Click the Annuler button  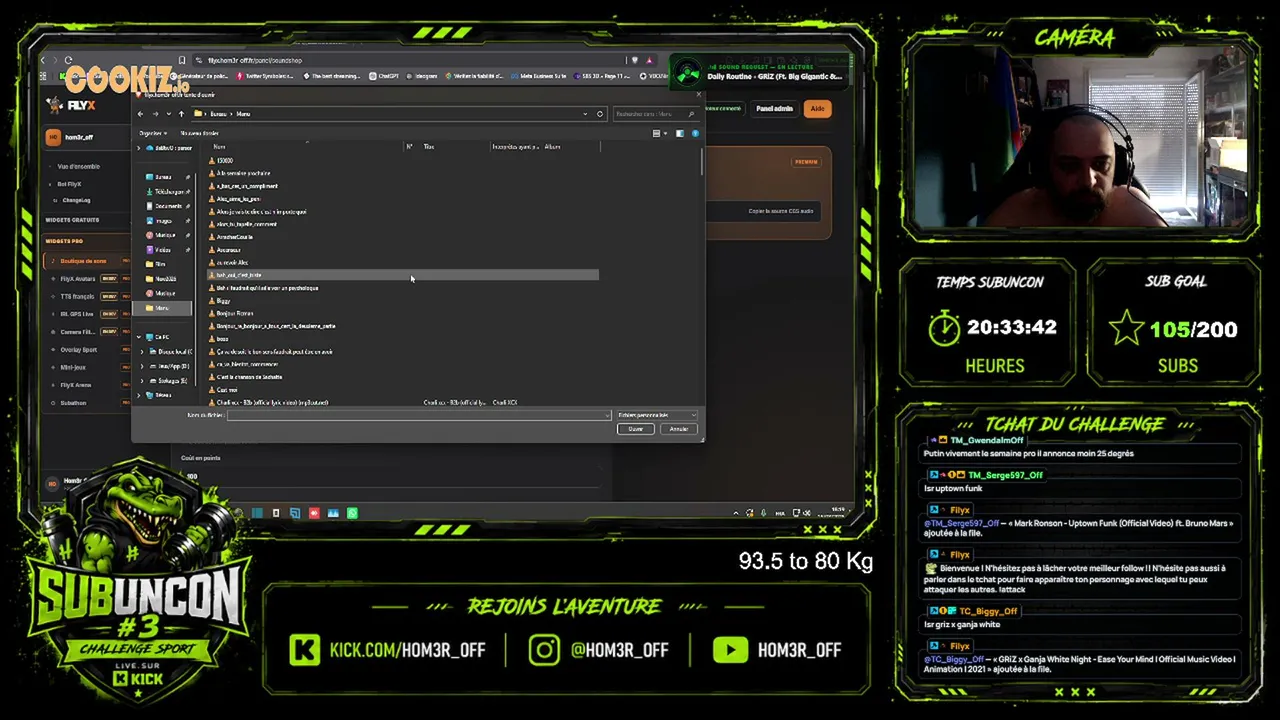point(679,429)
